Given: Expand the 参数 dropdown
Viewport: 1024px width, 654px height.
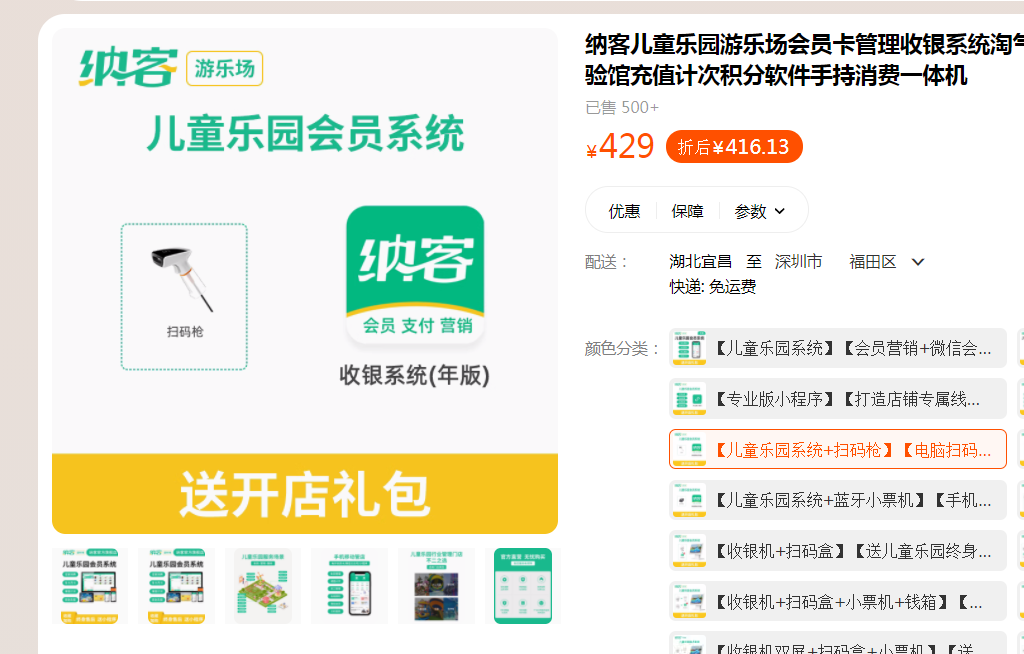Looking at the screenshot, I should pos(759,210).
